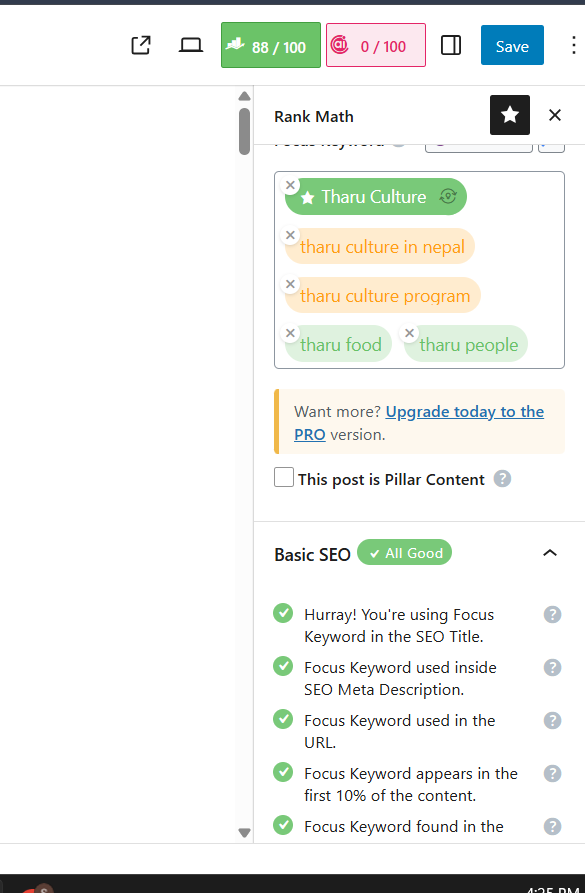585x893 pixels.
Task: Remove the 'tharu food' keyword
Action: 290,333
